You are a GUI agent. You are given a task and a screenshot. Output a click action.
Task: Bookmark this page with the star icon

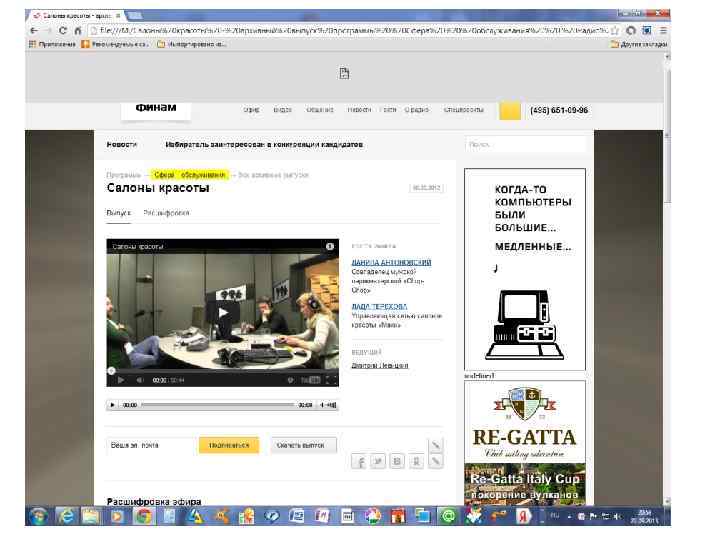click(615, 30)
